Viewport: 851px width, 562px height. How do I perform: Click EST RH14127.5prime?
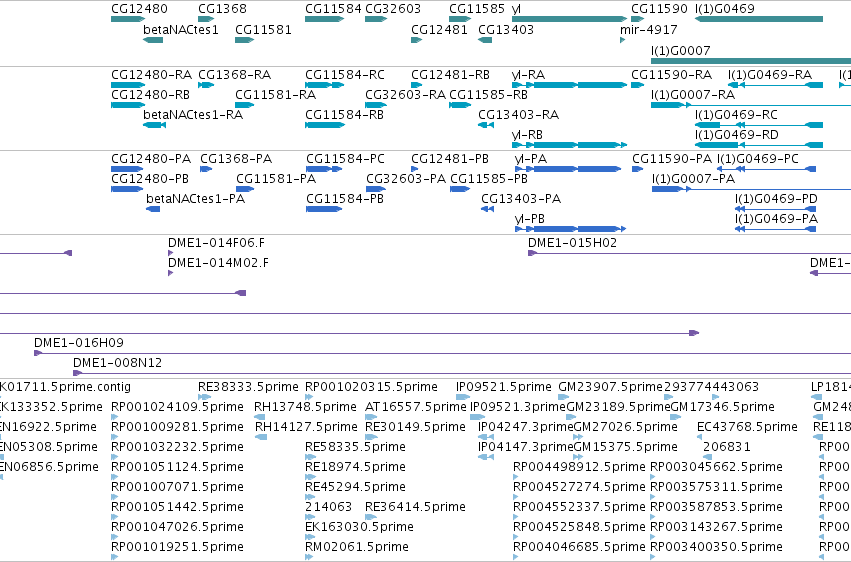pyautogui.click(x=306, y=427)
